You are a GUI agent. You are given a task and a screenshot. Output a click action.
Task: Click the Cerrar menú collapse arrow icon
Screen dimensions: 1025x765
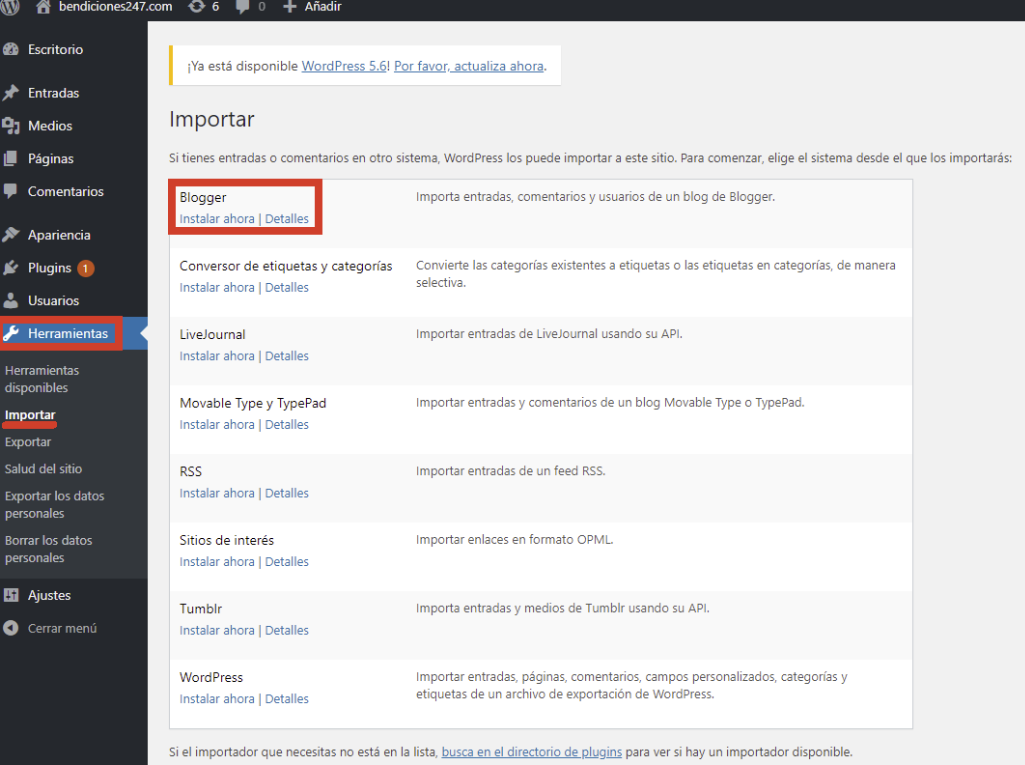[x=10, y=628]
